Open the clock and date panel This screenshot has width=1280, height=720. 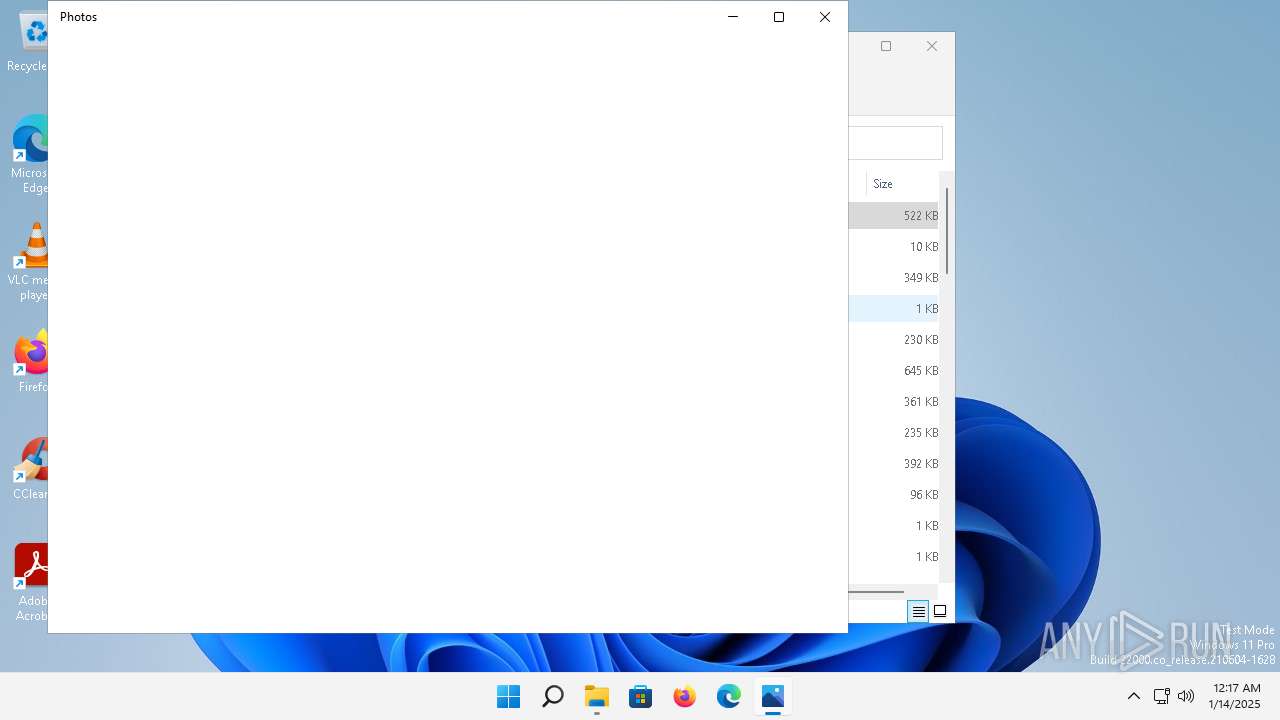tap(1236, 696)
